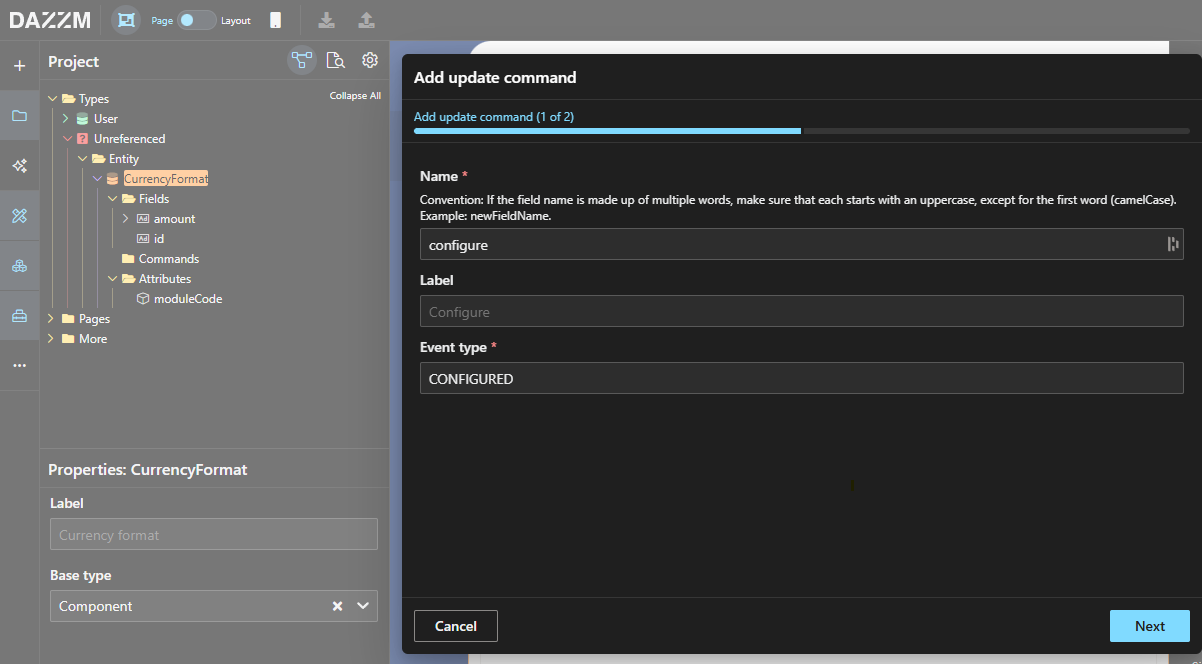Viewport: 1202px width, 664px height.
Task: Select the amount field label in tree
Action: coord(175,219)
